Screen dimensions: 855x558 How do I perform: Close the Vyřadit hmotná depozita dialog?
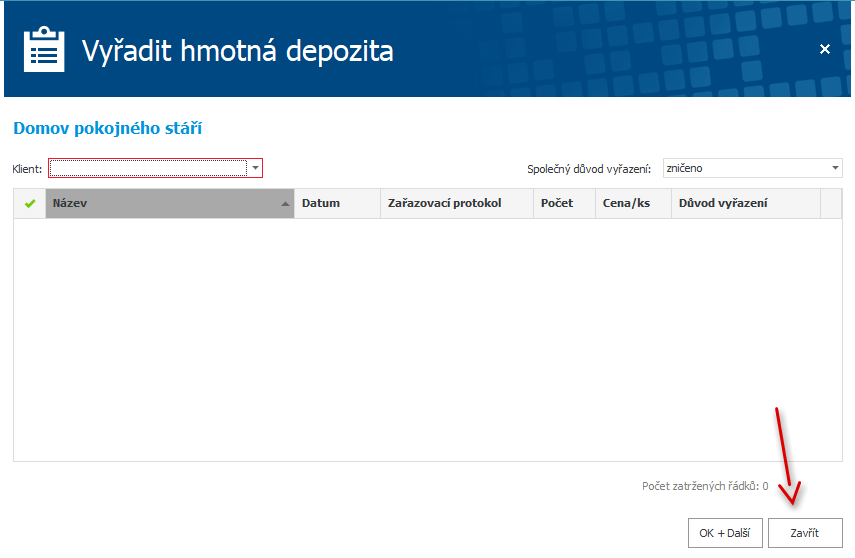click(x=824, y=50)
